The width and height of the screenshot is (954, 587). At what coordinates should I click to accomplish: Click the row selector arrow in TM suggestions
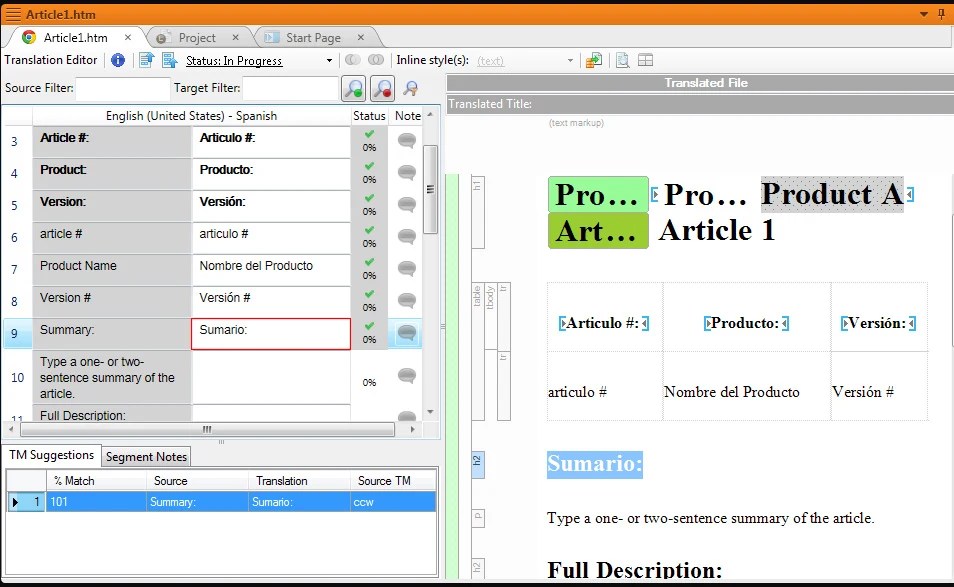15,502
